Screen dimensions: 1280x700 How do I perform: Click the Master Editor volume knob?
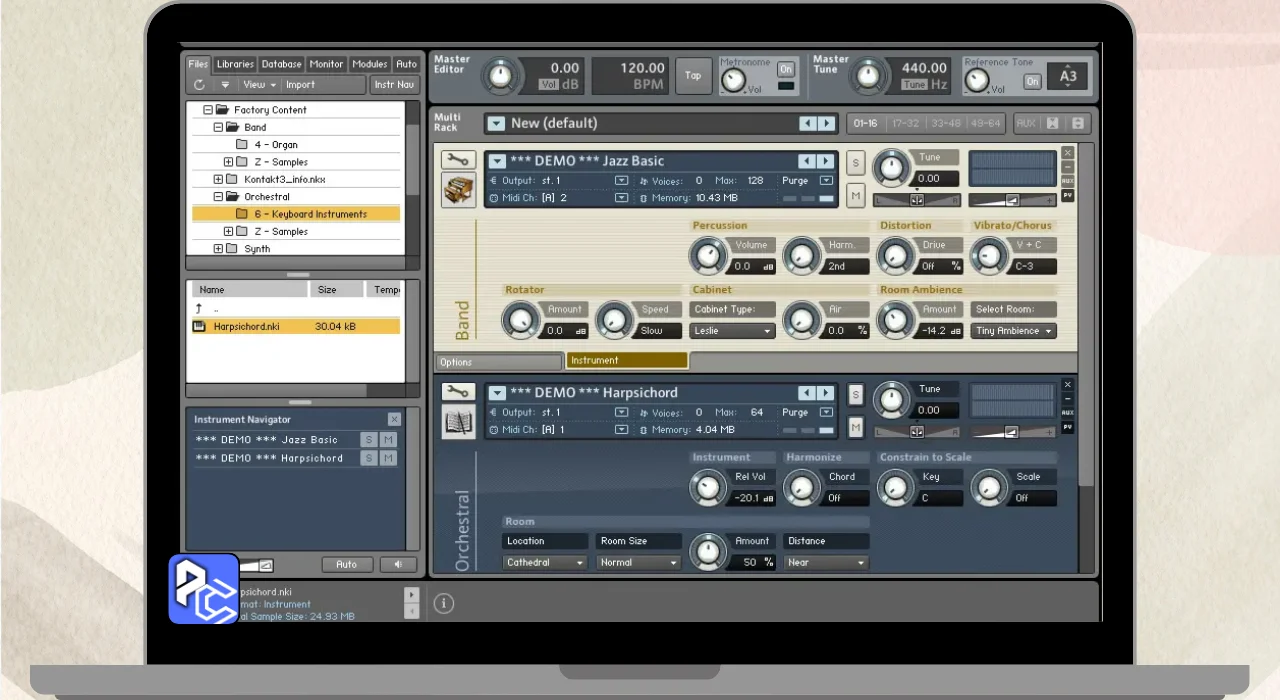tap(501, 75)
